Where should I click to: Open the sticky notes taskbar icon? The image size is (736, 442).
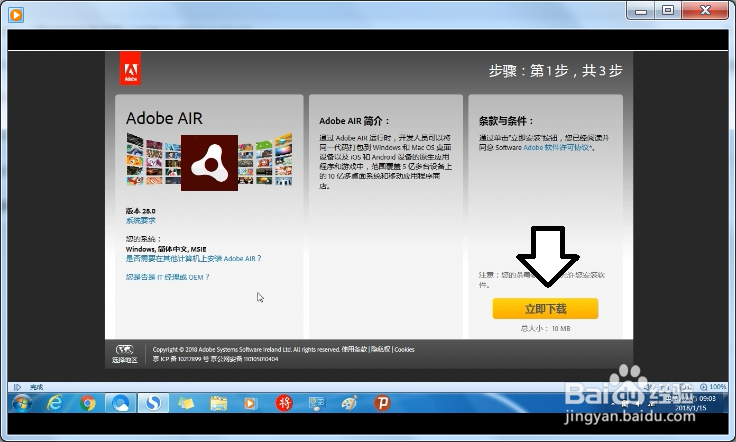click(186, 403)
